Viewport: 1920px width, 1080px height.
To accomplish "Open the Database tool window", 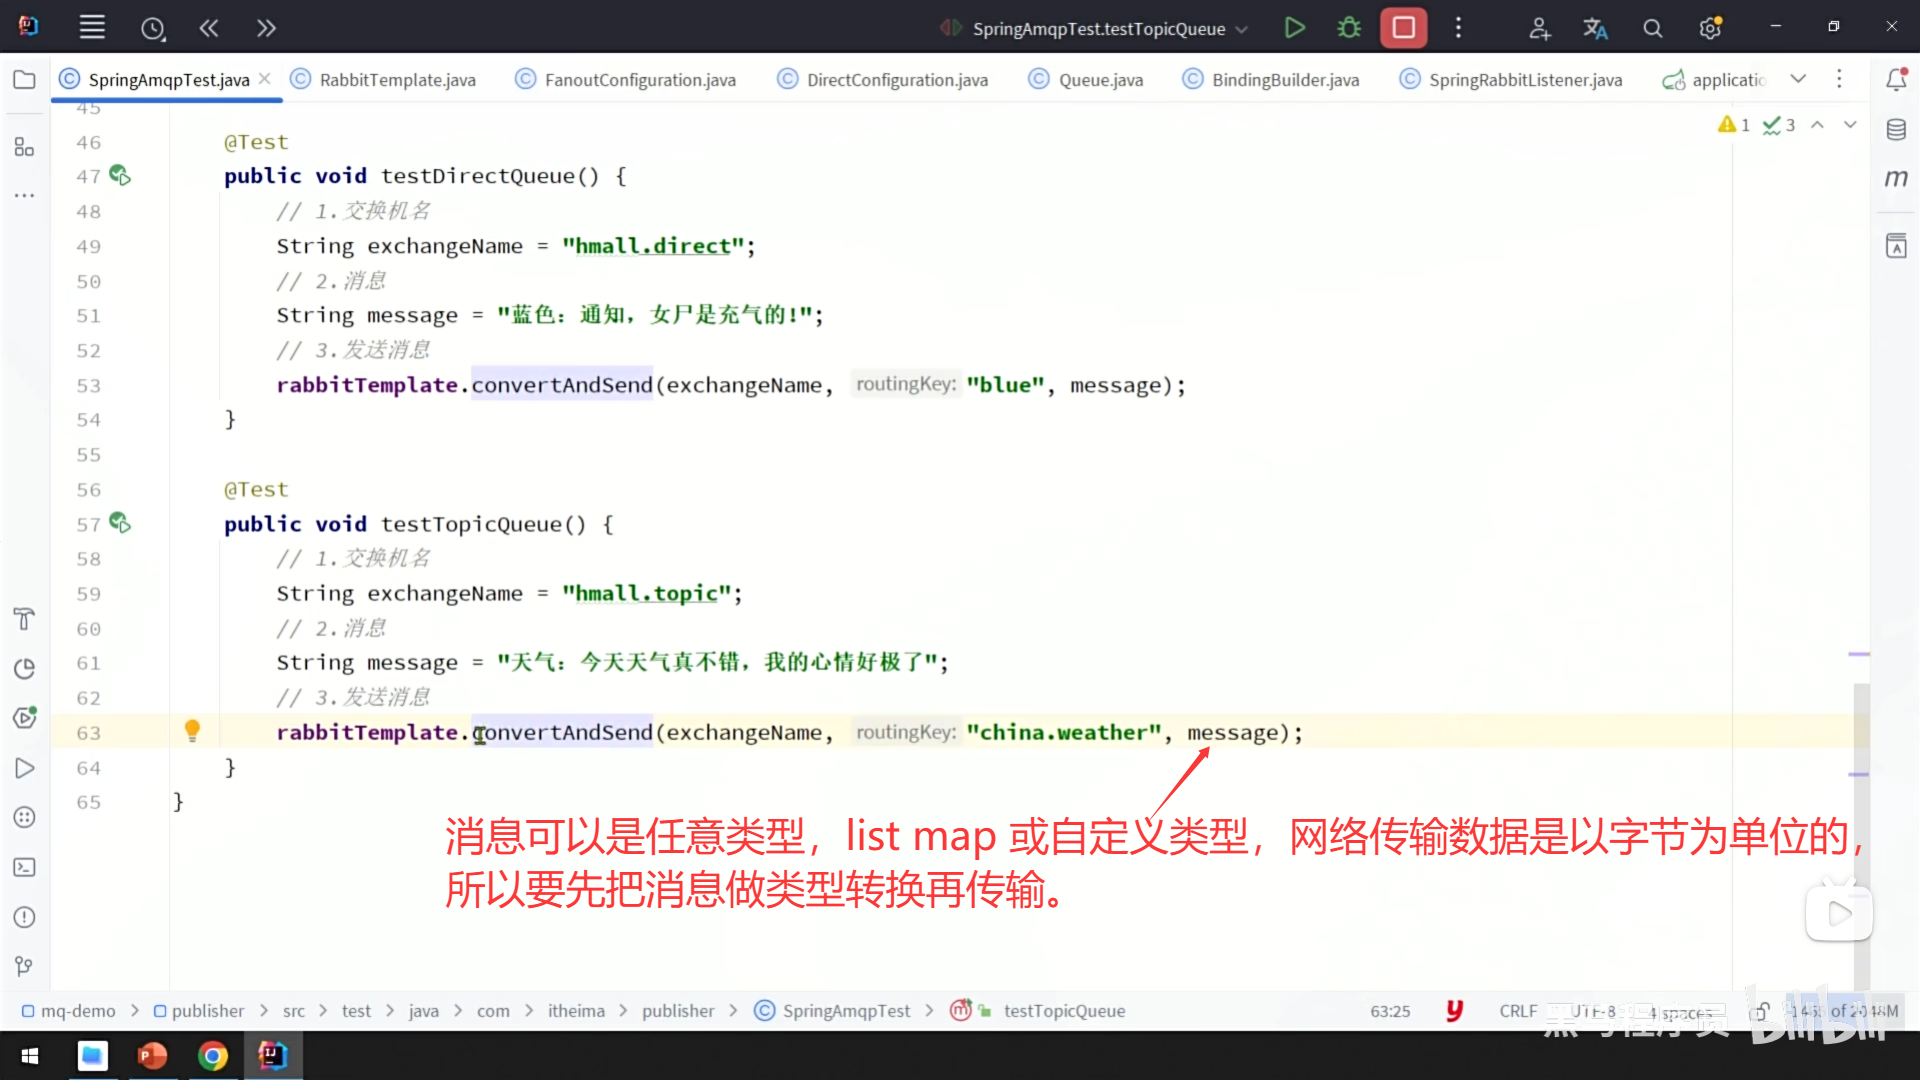I will (x=1896, y=129).
